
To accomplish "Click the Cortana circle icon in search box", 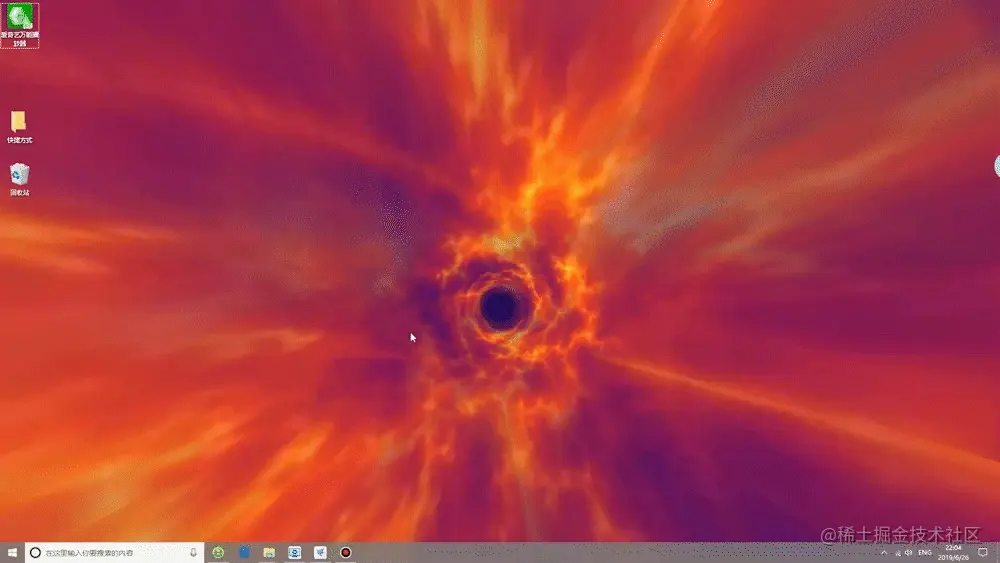I will tap(36, 553).
